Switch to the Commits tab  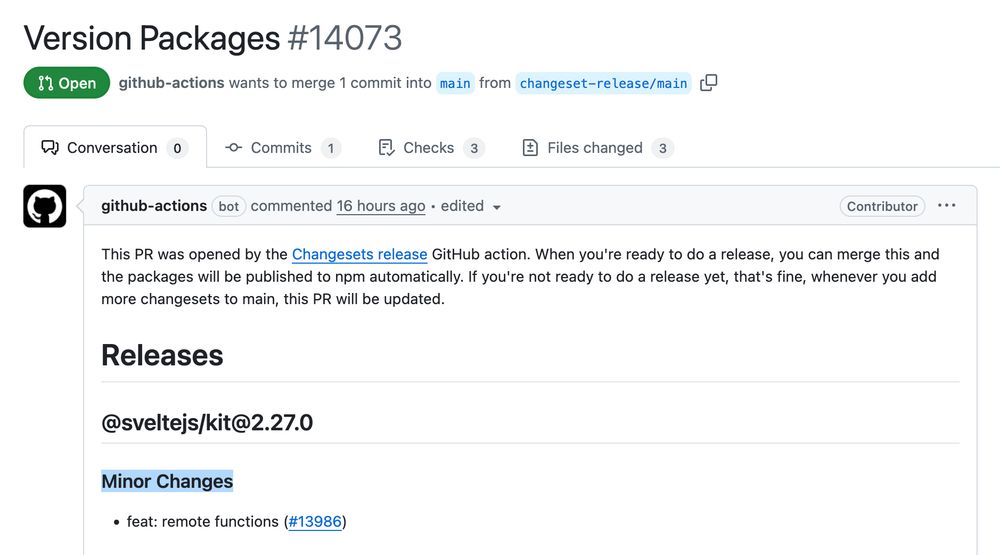point(283,147)
